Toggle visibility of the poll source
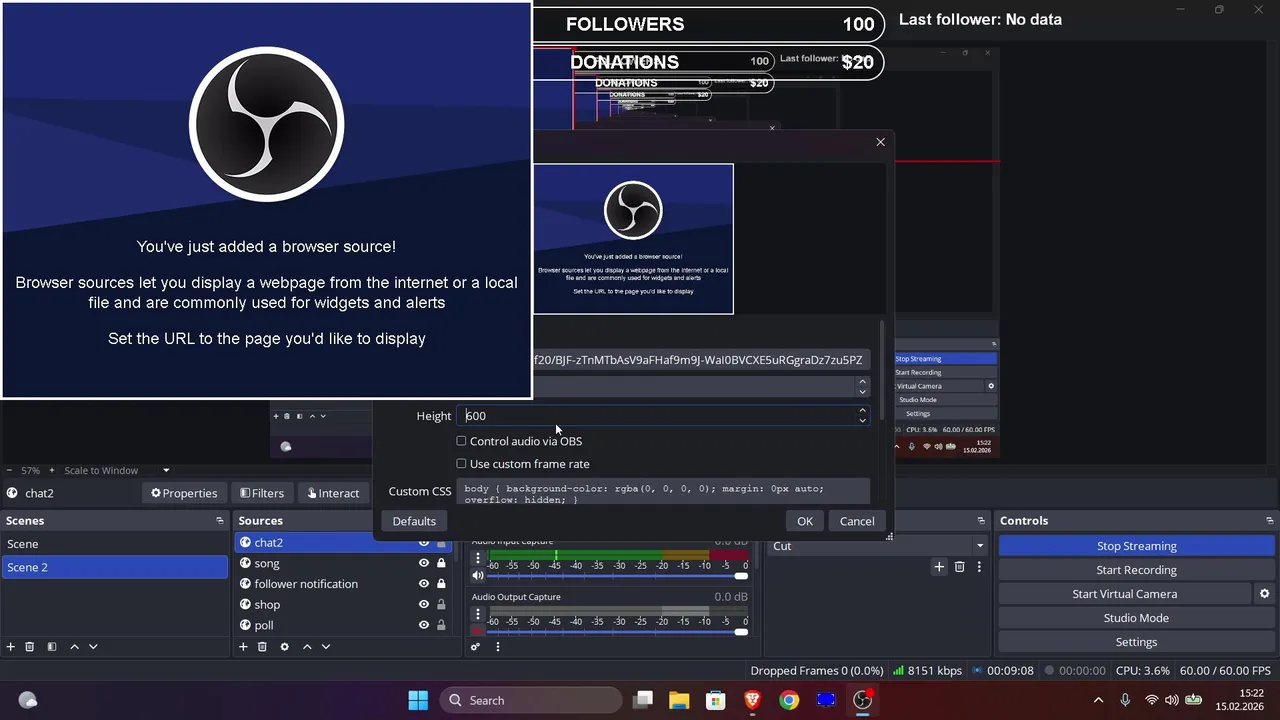The image size is (1280, 720). pyautogui.click(x=424, y=625)
